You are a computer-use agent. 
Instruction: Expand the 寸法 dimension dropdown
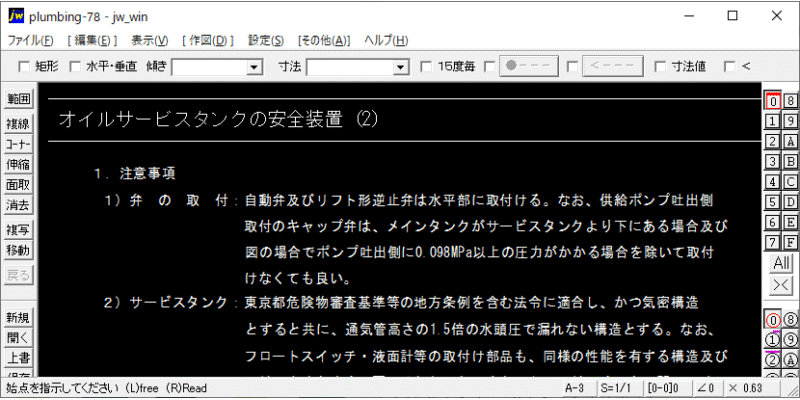coord(401,67)
